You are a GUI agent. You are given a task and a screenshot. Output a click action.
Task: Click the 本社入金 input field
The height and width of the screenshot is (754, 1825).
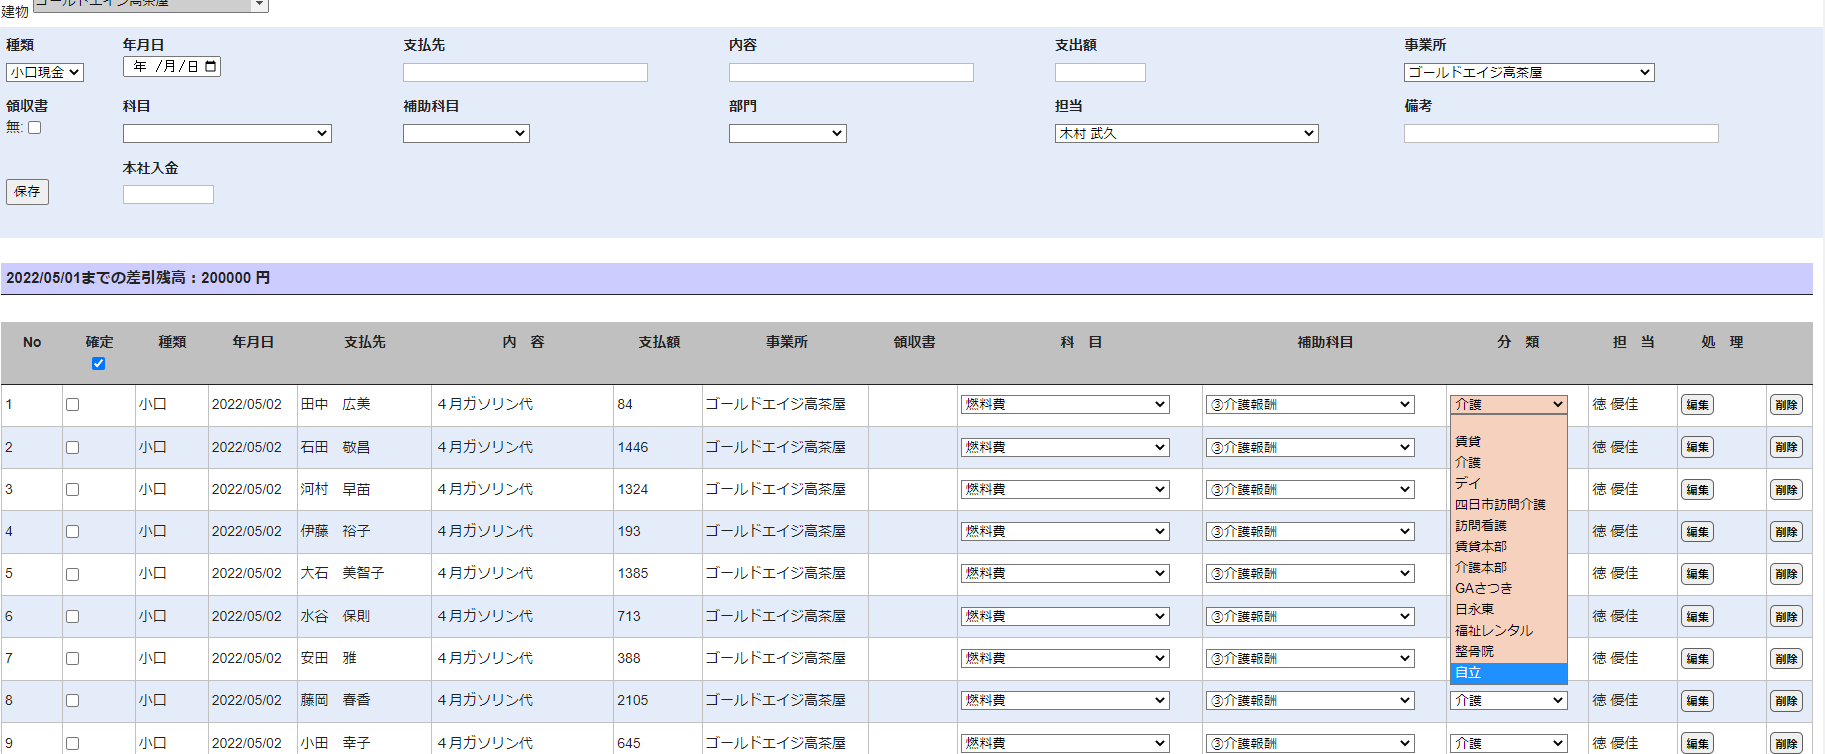coord(168,195)
